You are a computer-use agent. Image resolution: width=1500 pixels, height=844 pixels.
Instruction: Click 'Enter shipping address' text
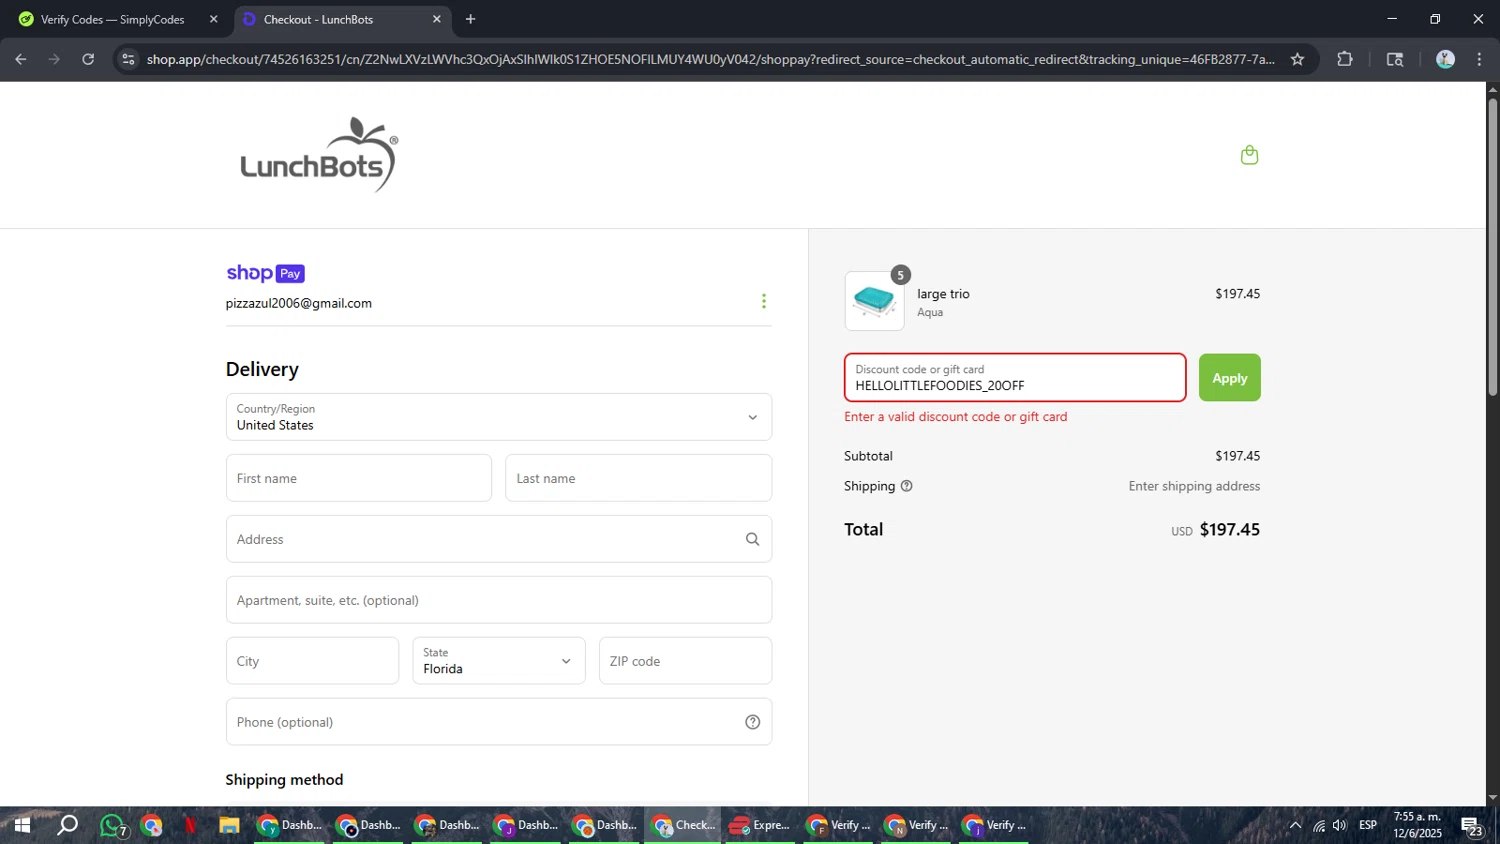tap(1194, 486)
